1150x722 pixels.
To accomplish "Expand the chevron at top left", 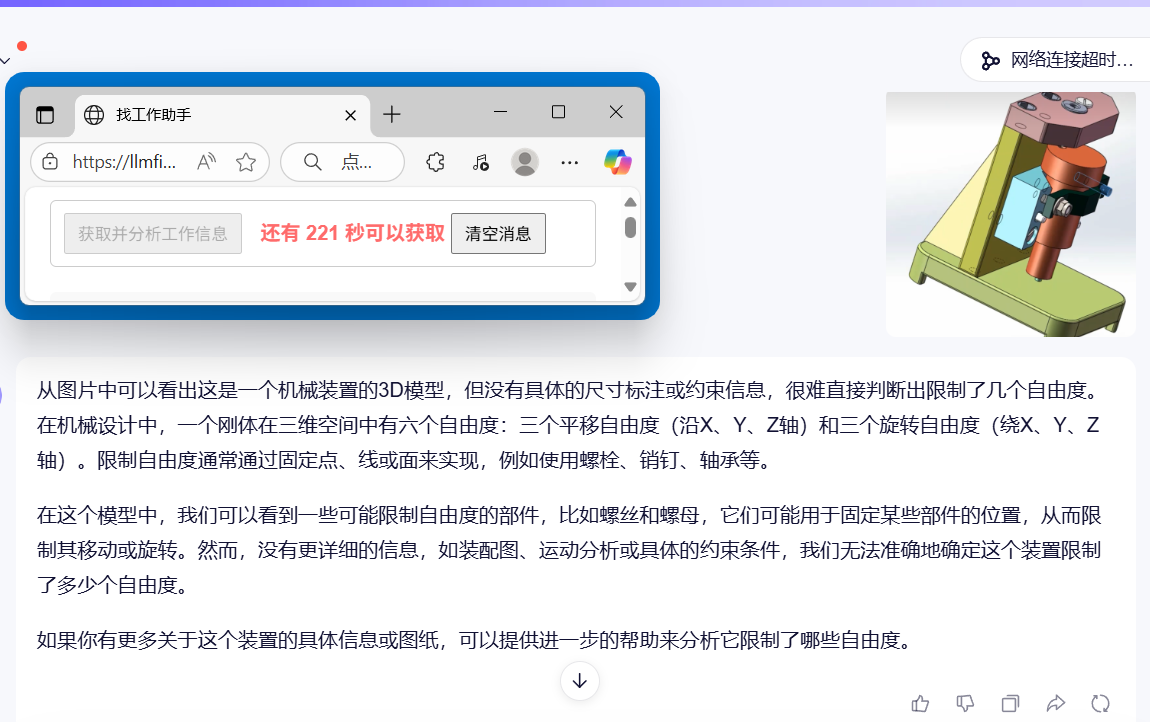I will tap(5, 61).
